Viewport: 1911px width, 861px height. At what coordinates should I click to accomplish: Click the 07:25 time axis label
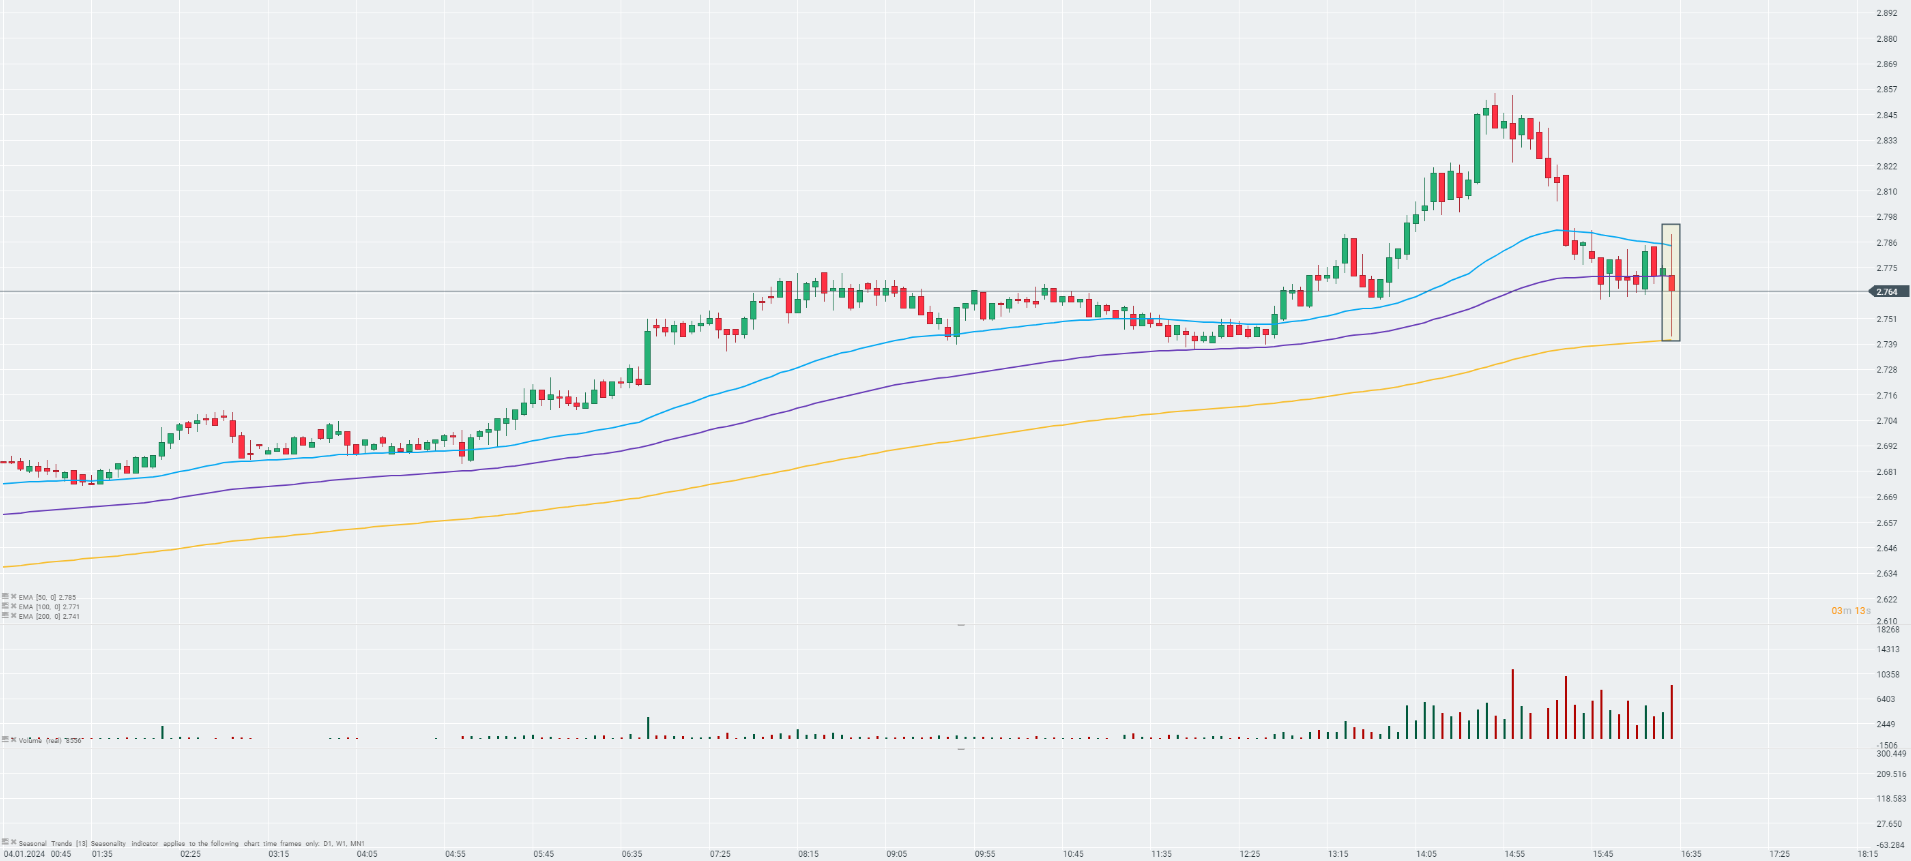(720, 854)
